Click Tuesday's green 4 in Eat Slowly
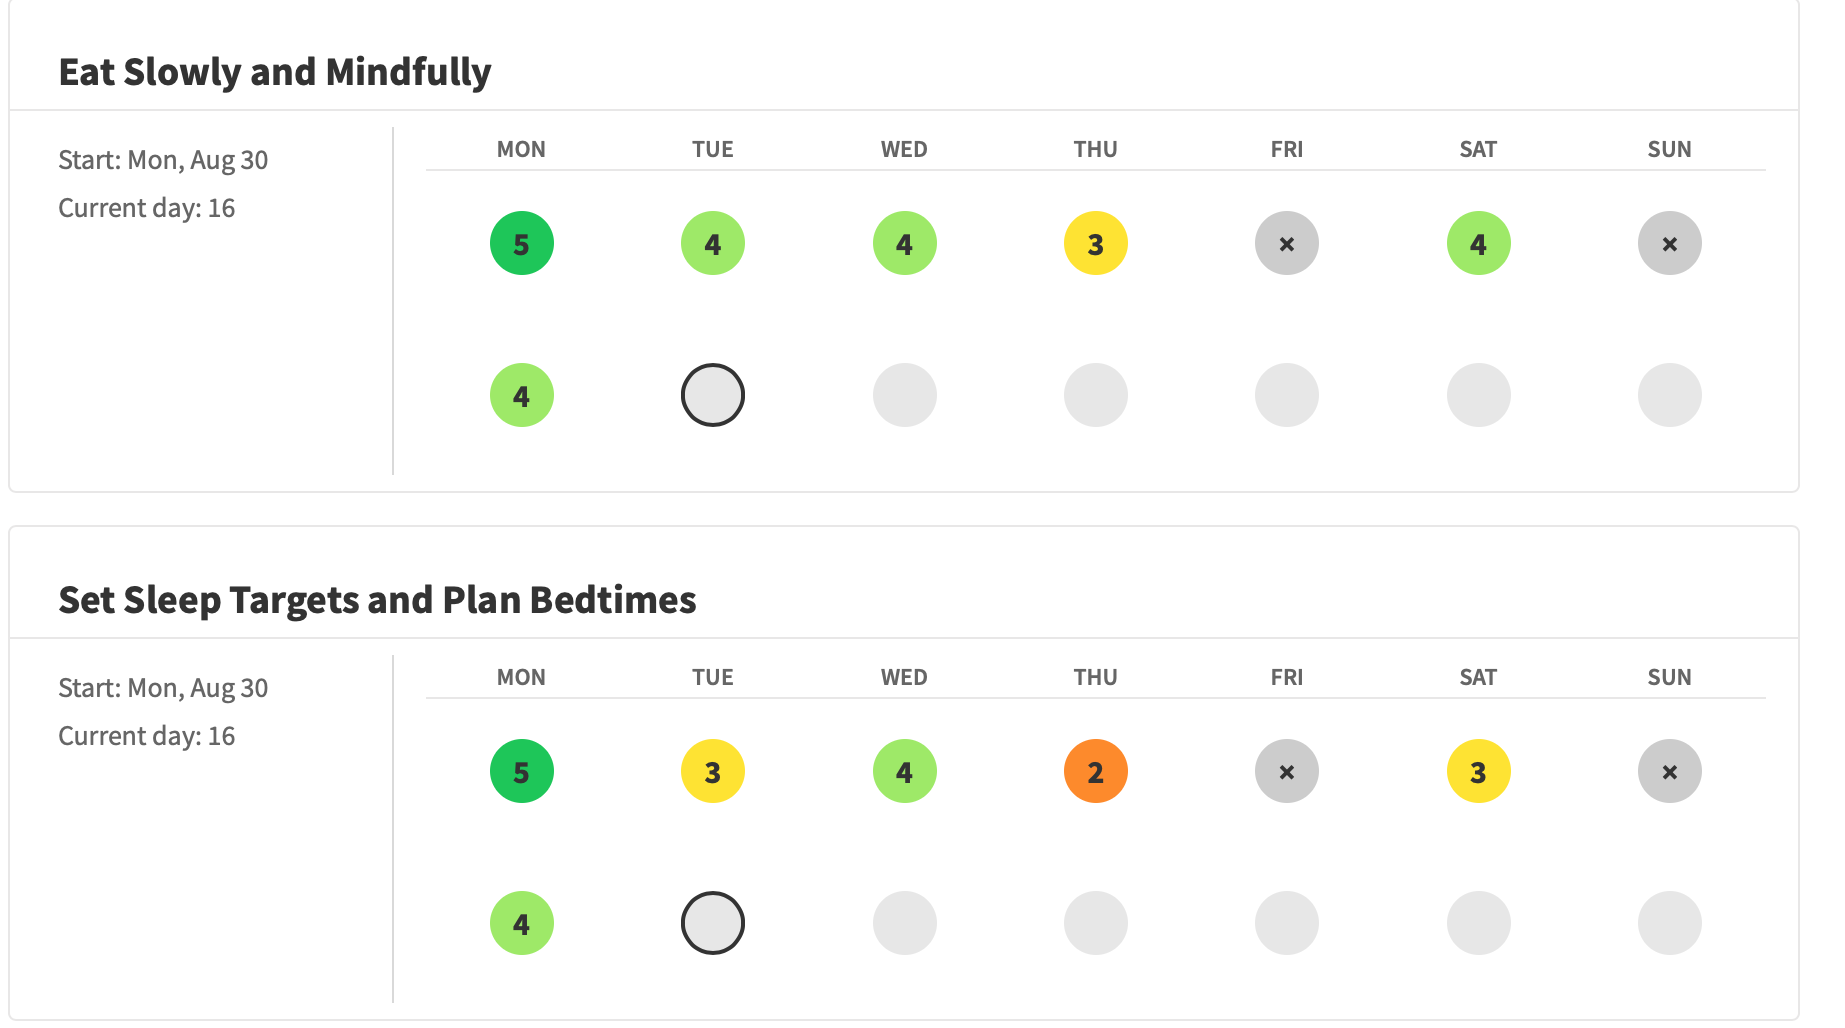The height and width of the screenshot is (1028, 1845). coord(712,243)
